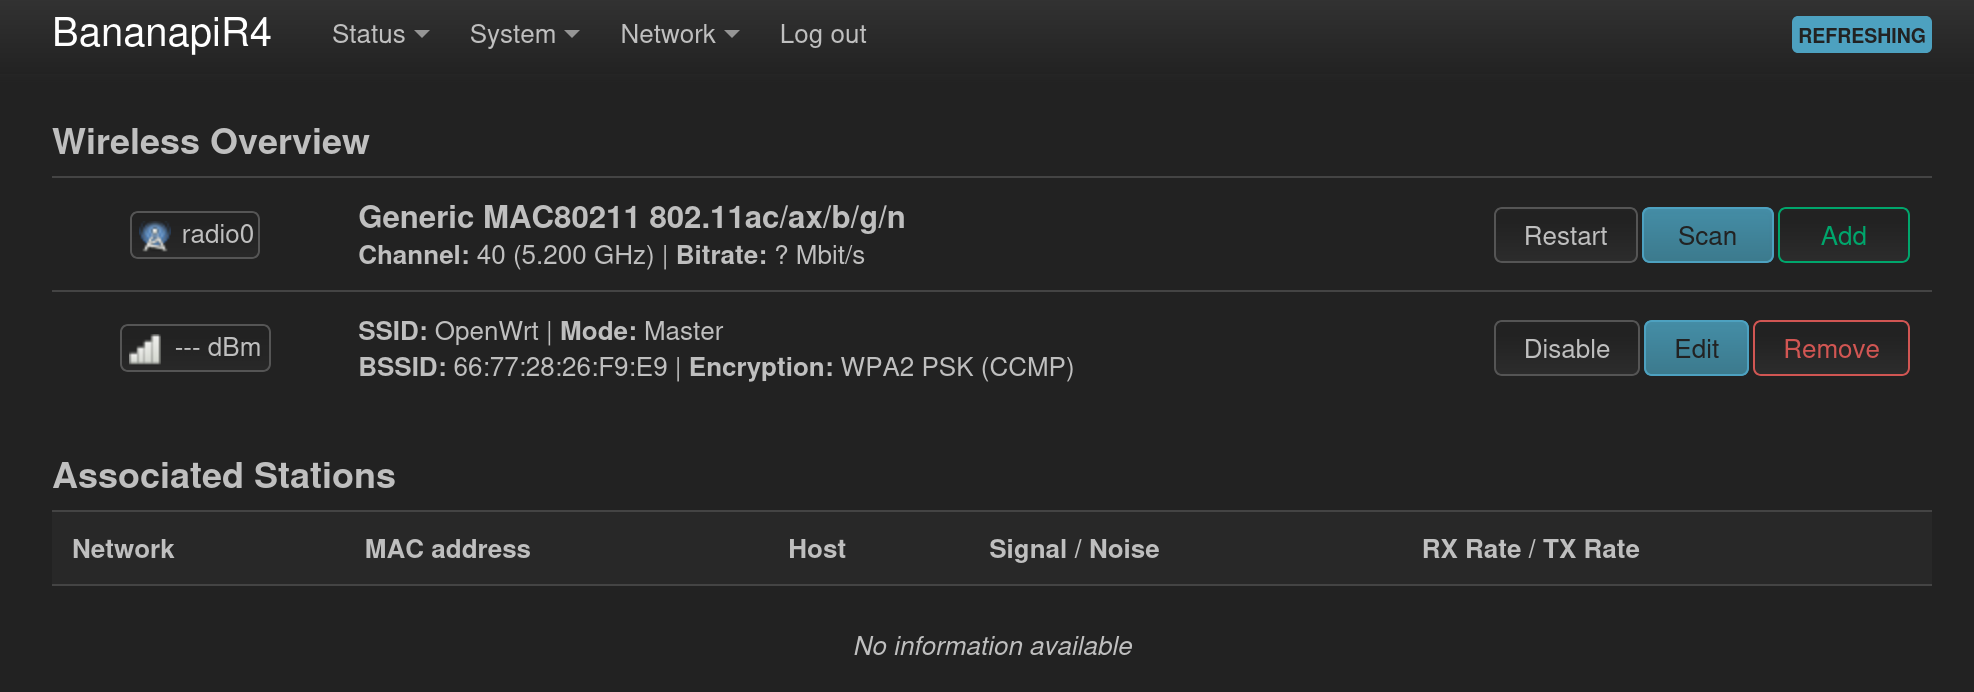This screenshot has height=692, width=1974.
Task: Restart the radio0 wireless device
Action: tap(1565, 235)
